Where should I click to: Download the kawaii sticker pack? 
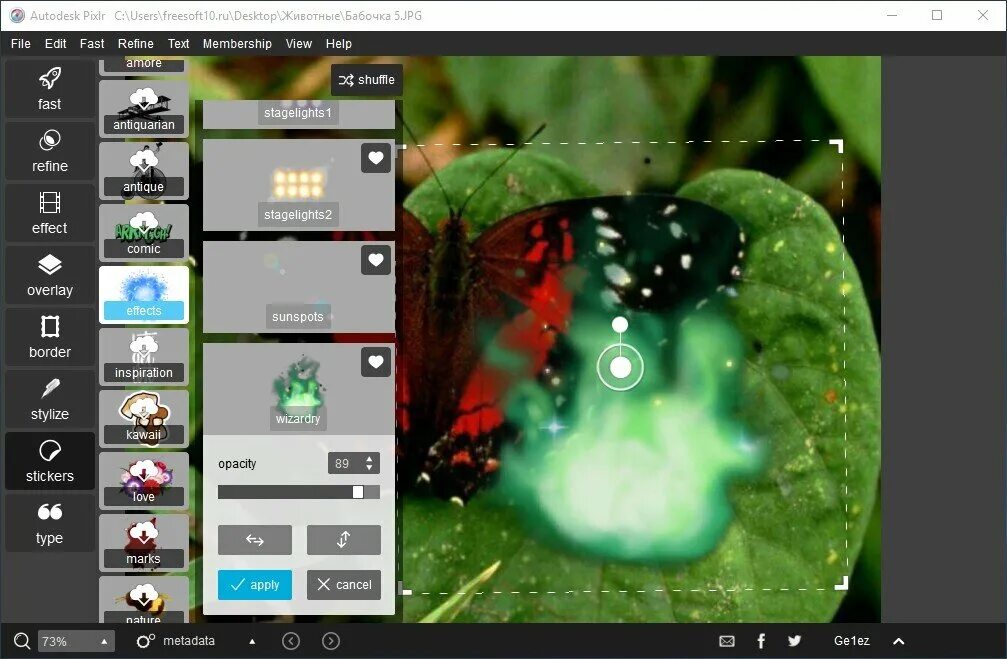(x=144, y=419)
